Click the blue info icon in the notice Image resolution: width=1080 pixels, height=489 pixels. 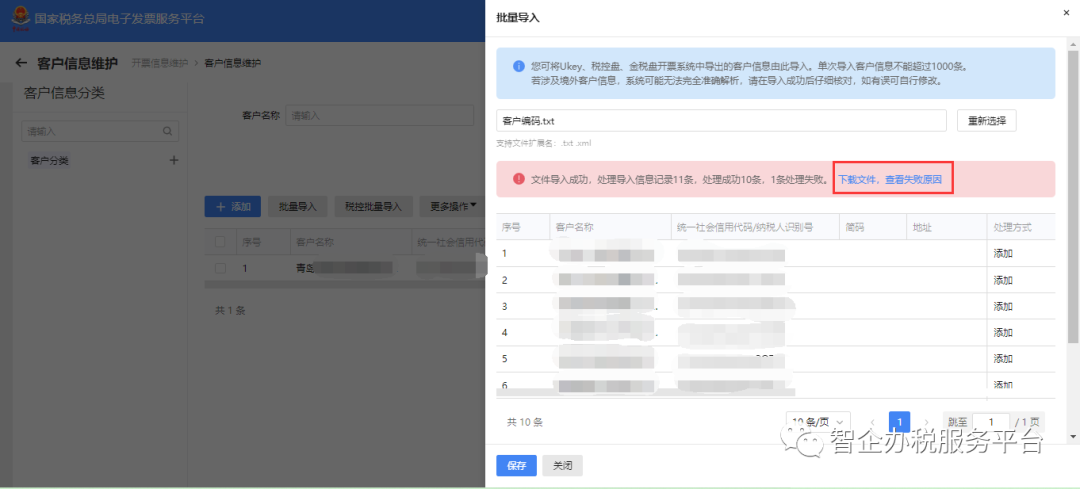[519, 67]
